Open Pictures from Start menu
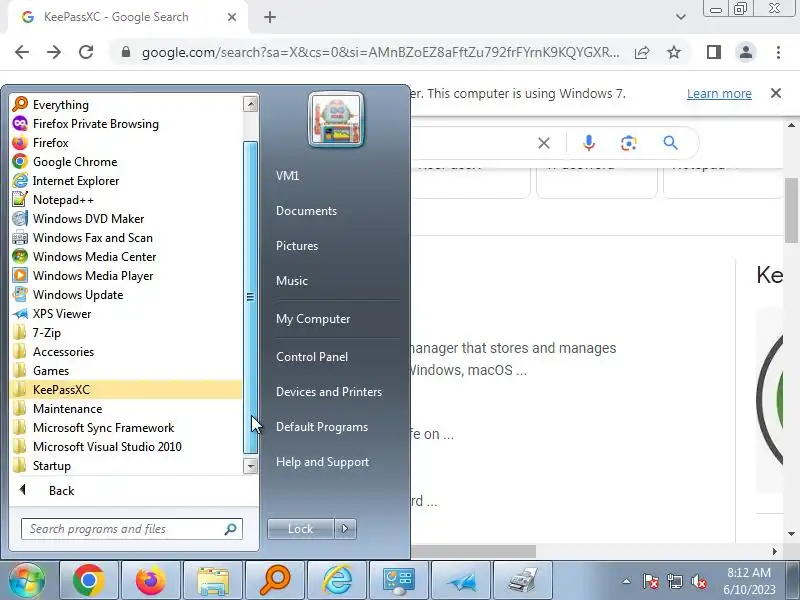800x600 pixels. pos(297,246)
